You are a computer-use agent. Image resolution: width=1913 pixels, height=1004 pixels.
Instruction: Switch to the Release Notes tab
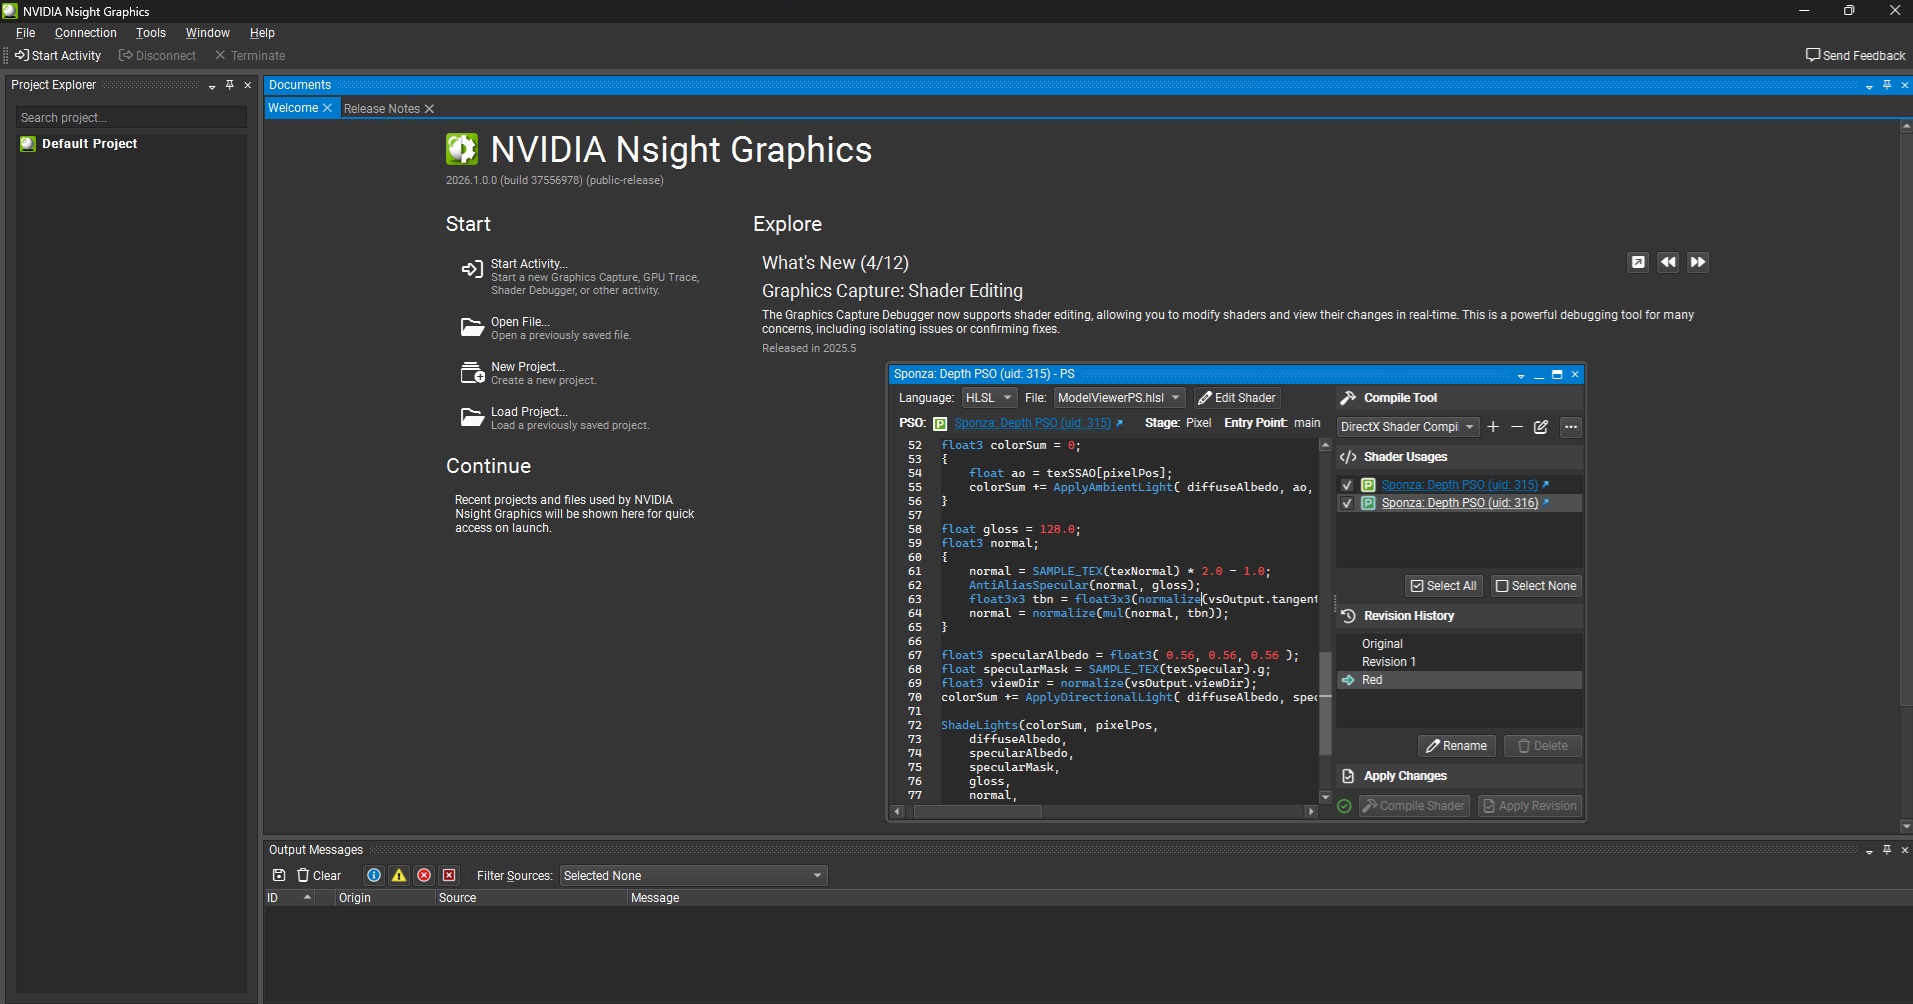(382, 109)
